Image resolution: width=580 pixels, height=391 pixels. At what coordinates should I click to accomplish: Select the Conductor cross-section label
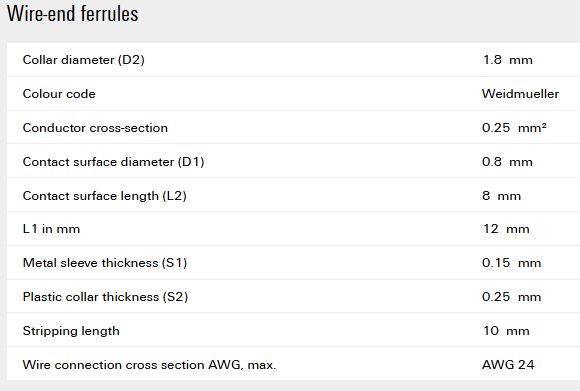pos(95,128)
